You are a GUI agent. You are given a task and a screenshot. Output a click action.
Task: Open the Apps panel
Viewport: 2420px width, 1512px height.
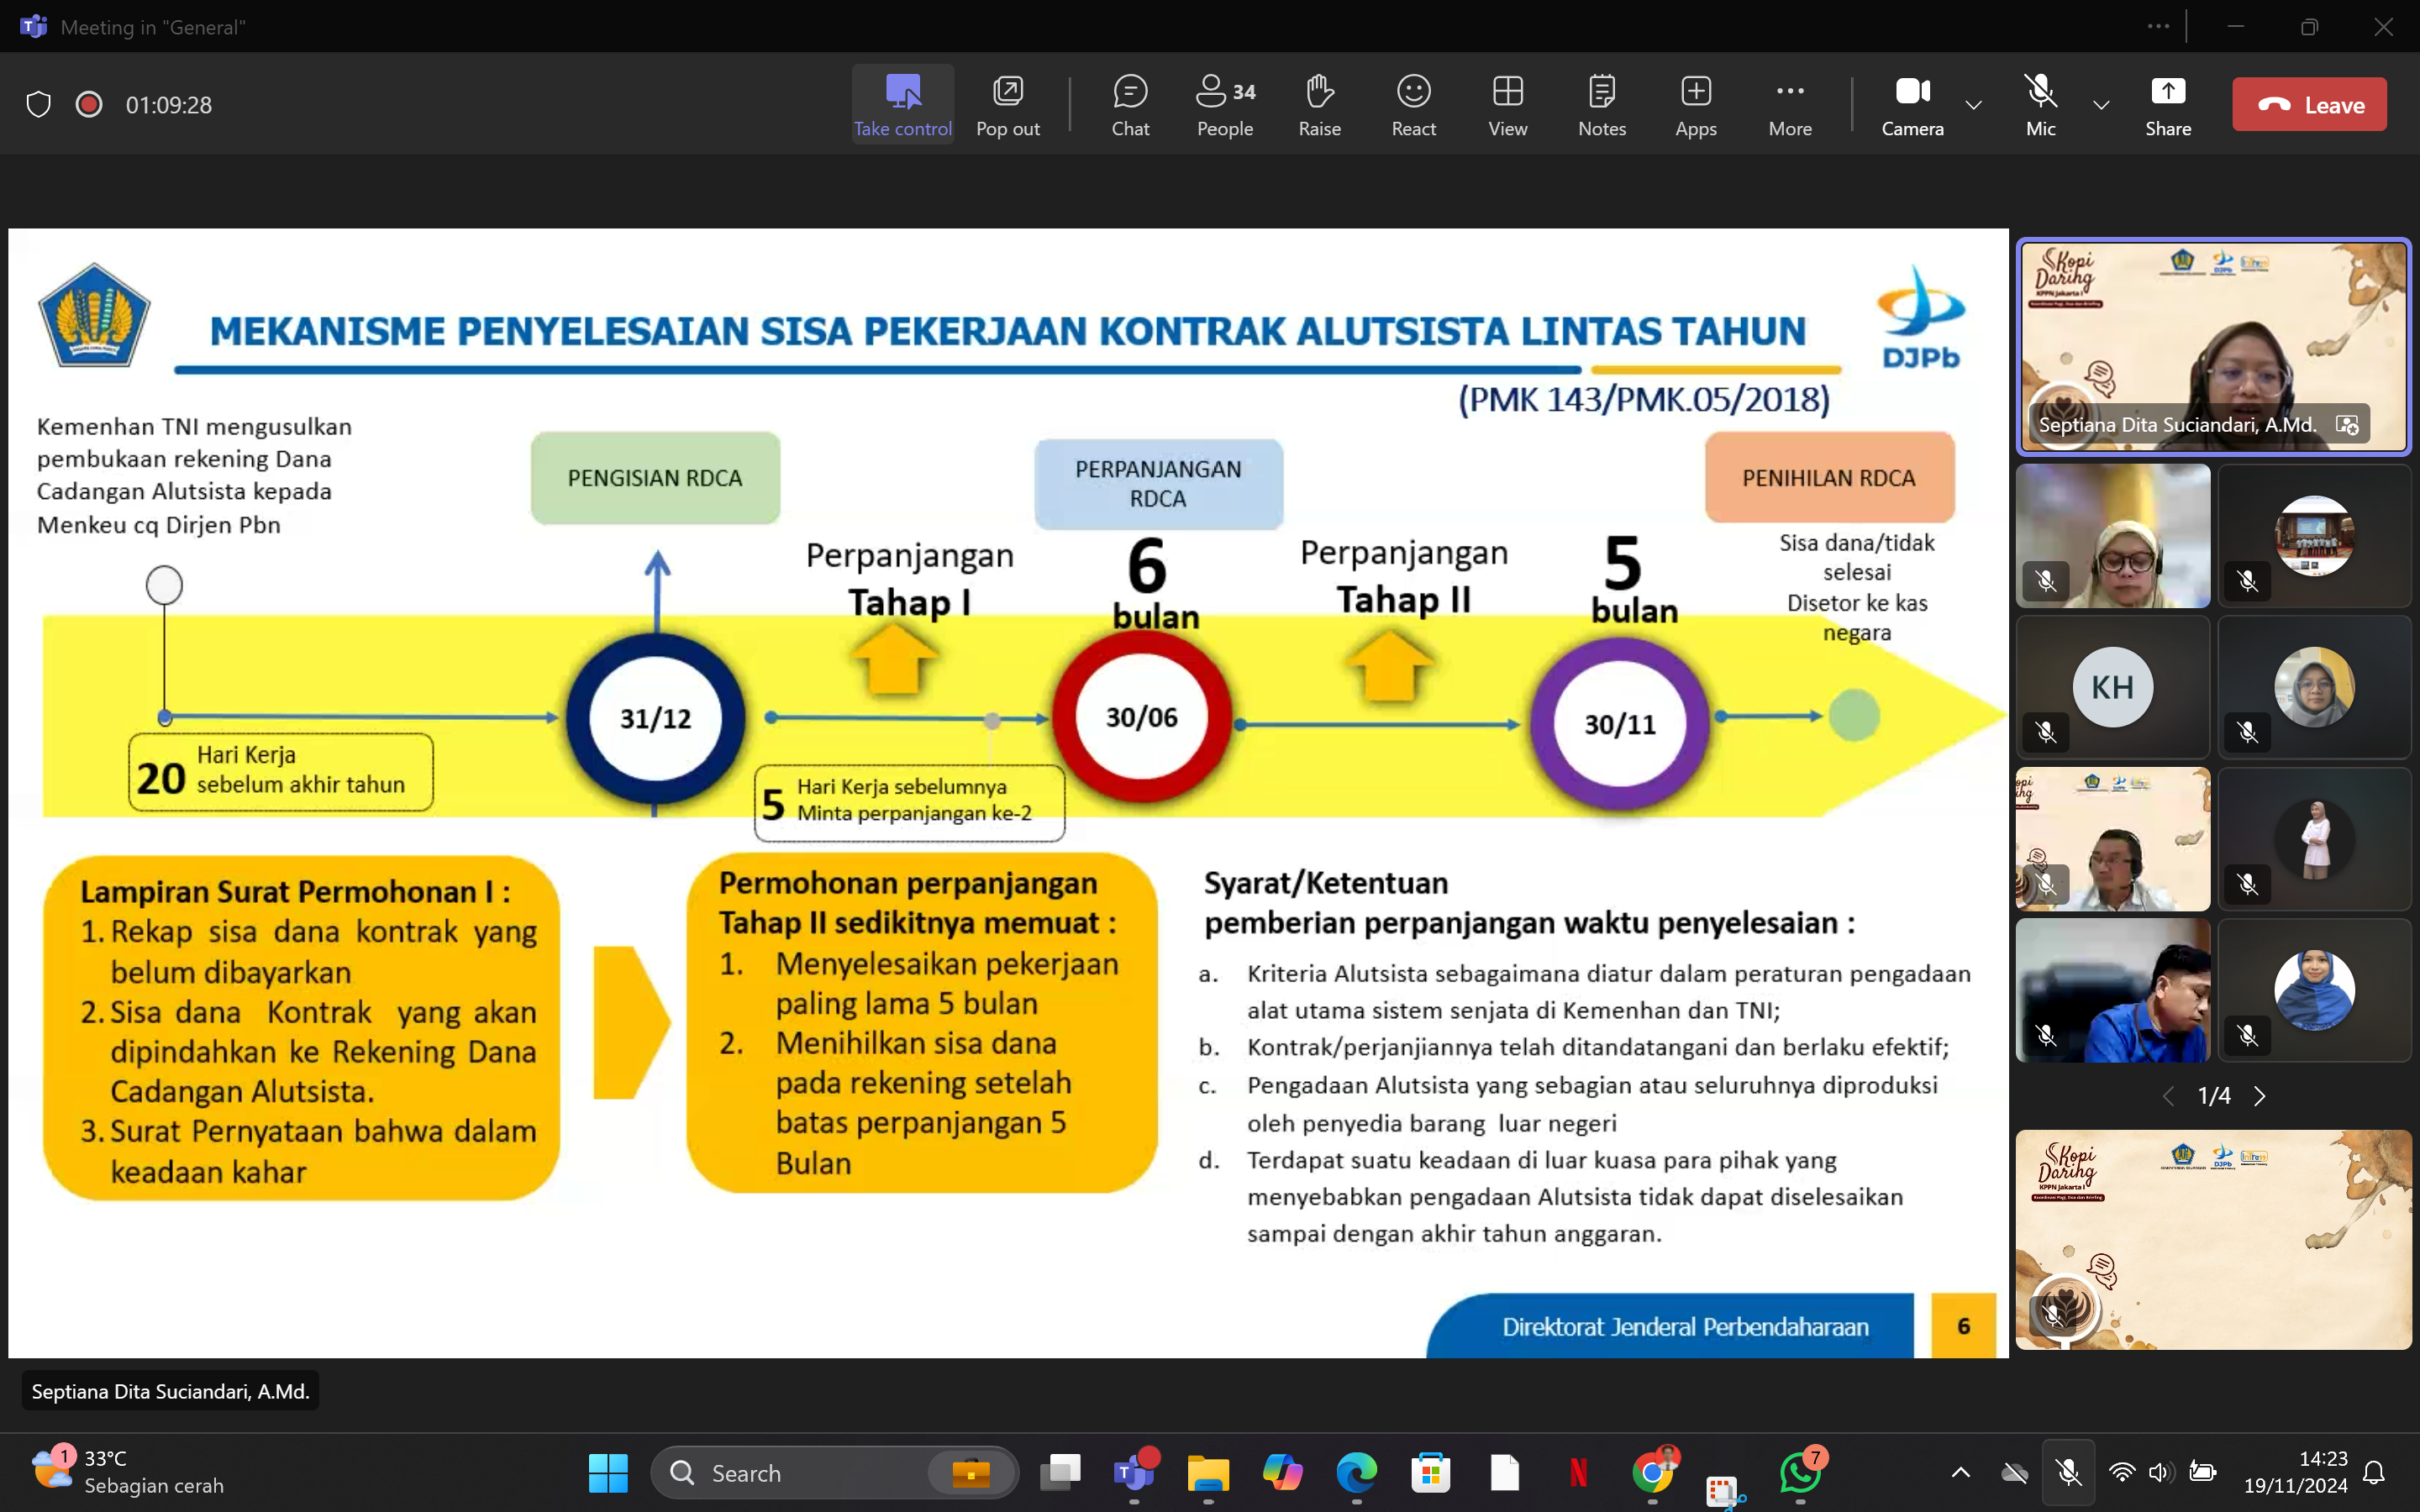tap(1695, 104)
